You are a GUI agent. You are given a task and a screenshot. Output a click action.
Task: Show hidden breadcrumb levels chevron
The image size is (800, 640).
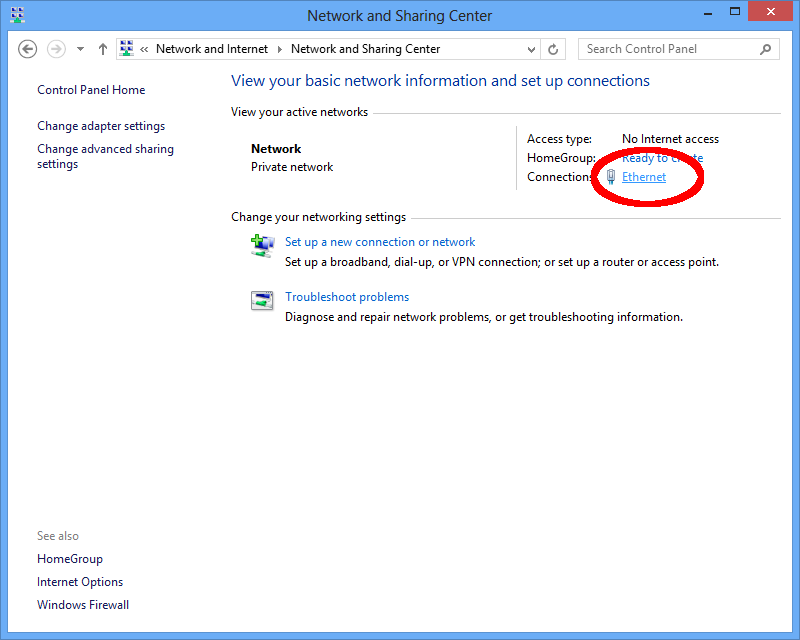tap(144, 50)
